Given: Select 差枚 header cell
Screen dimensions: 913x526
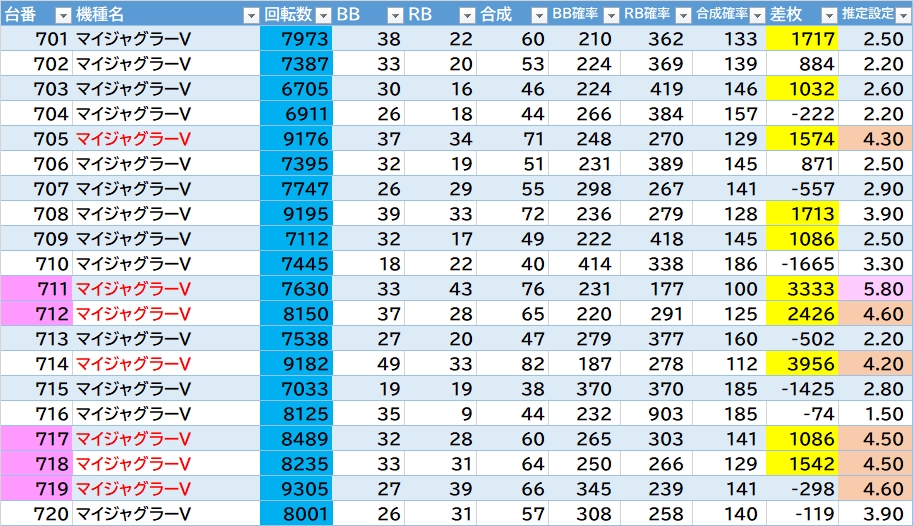Looking at the screenshot, I should point(802,14).
